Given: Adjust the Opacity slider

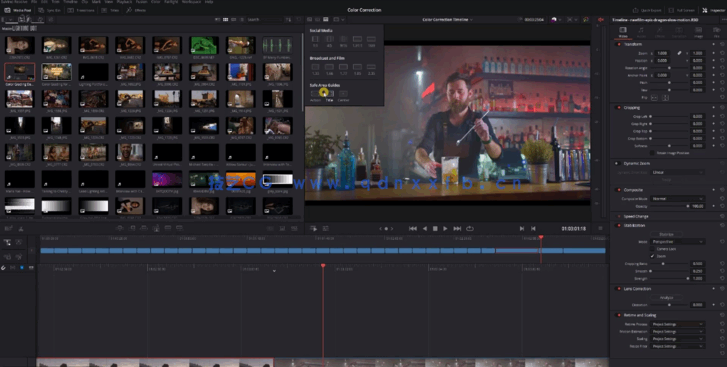Looking at the screenshot, I should point(669,206).
